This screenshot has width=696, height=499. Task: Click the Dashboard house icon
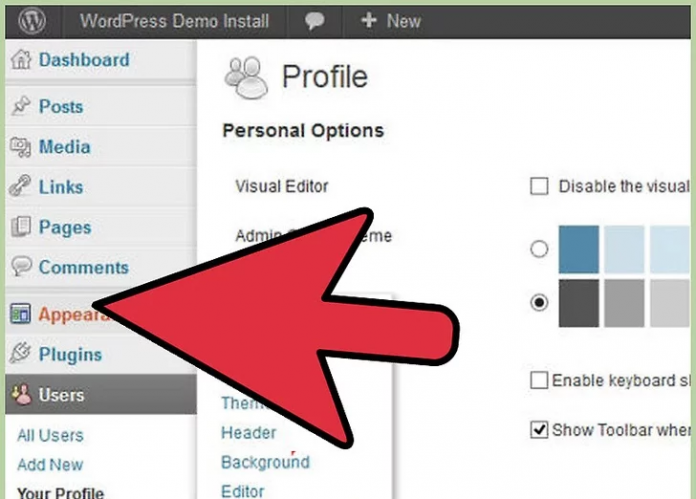[20, 60]
